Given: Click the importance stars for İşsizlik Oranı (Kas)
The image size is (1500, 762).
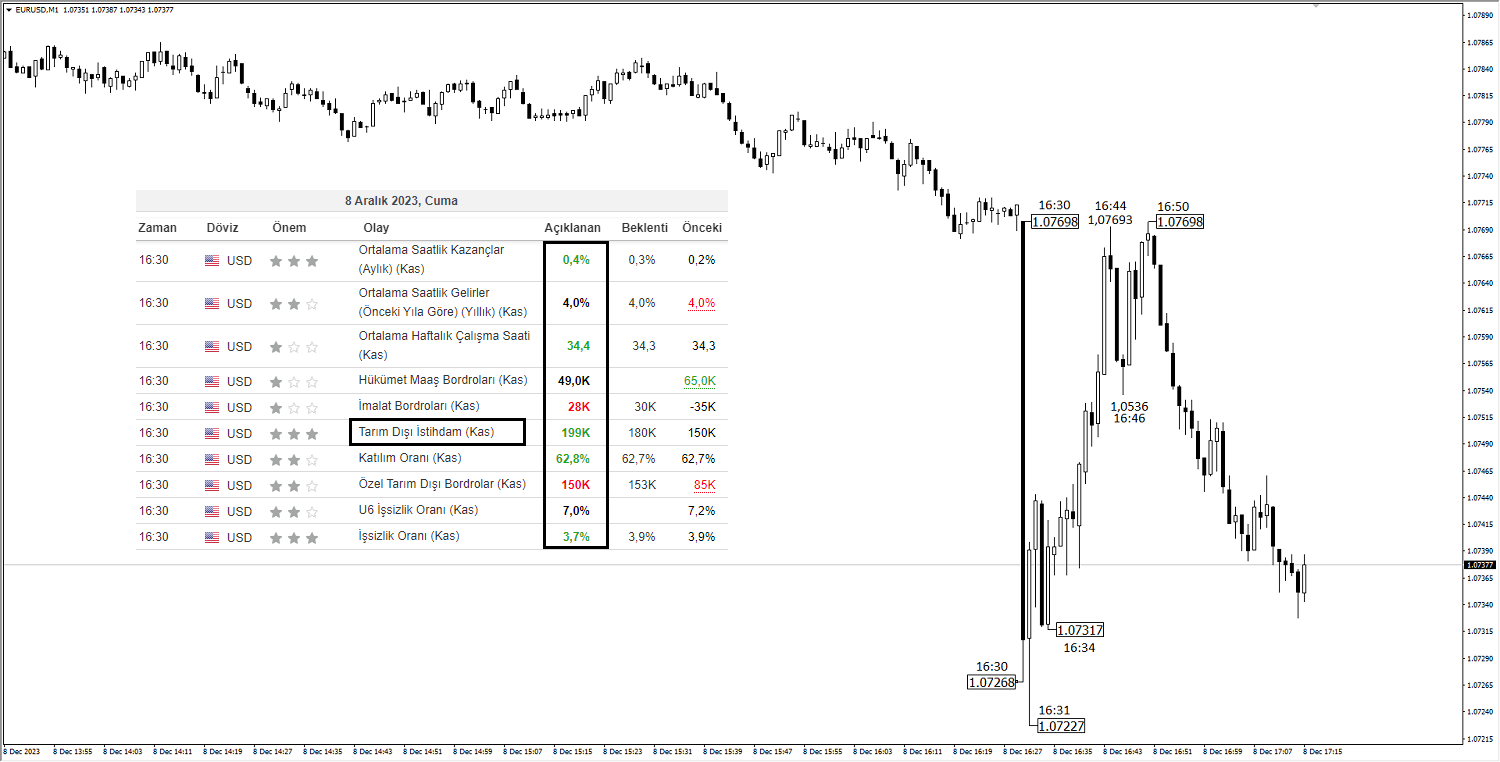Looking at the screenshot, I should click(x=294, y=538).
